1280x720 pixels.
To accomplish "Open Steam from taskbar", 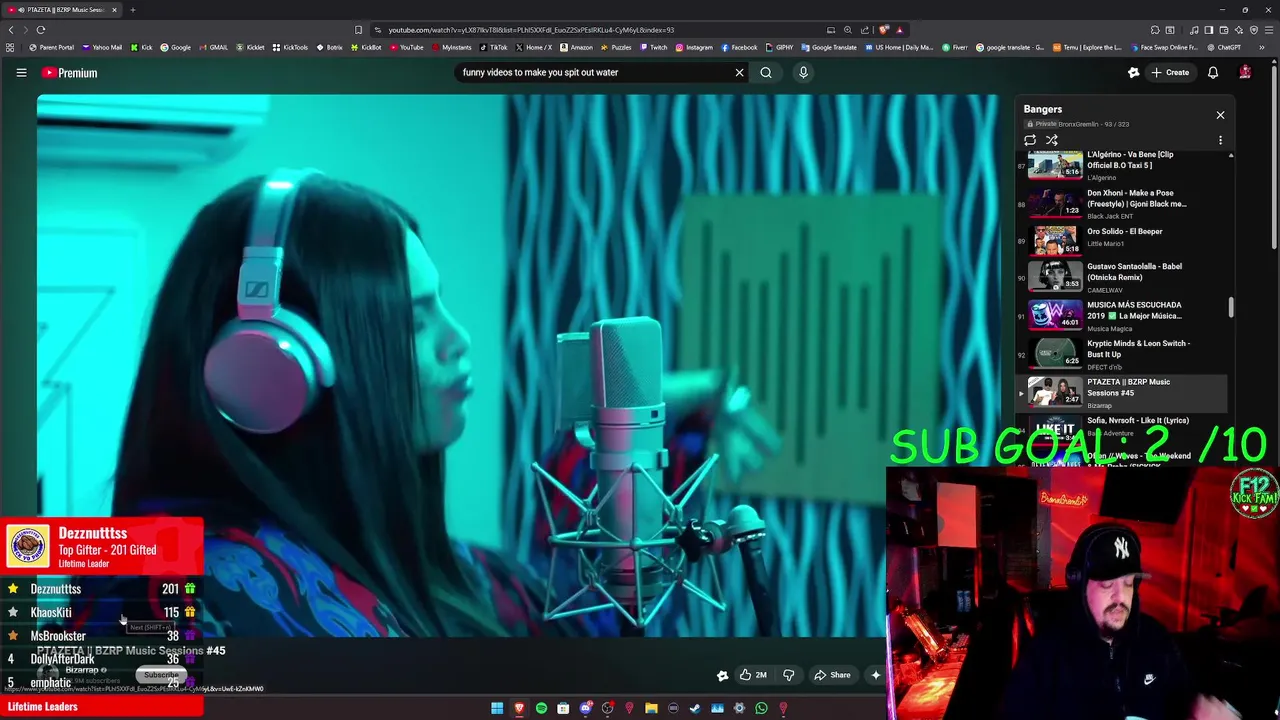I will 695,708.
